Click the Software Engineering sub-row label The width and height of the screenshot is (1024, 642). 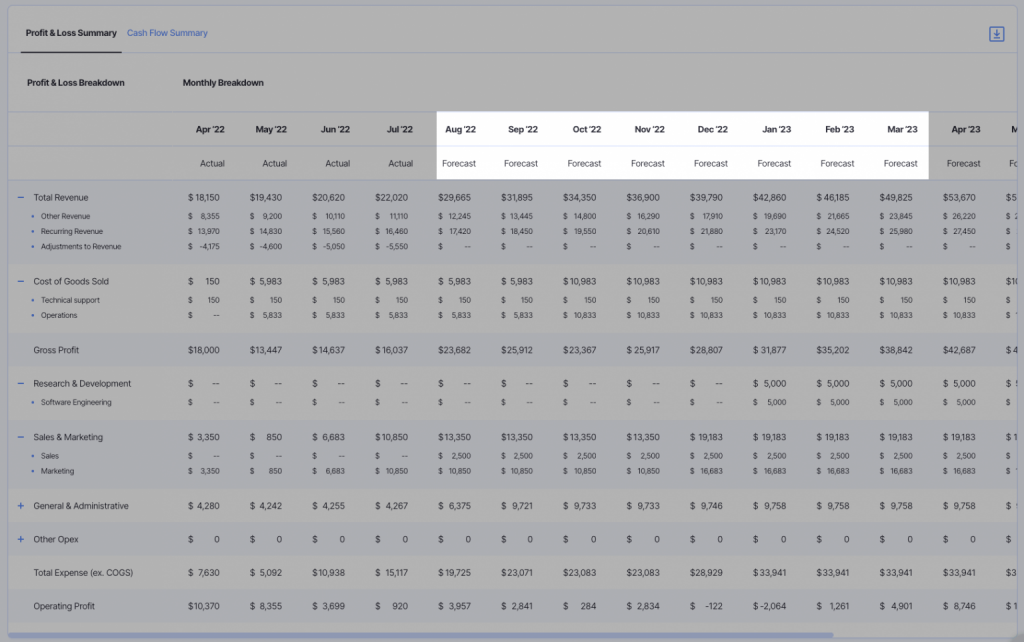[x=75, y=400]
